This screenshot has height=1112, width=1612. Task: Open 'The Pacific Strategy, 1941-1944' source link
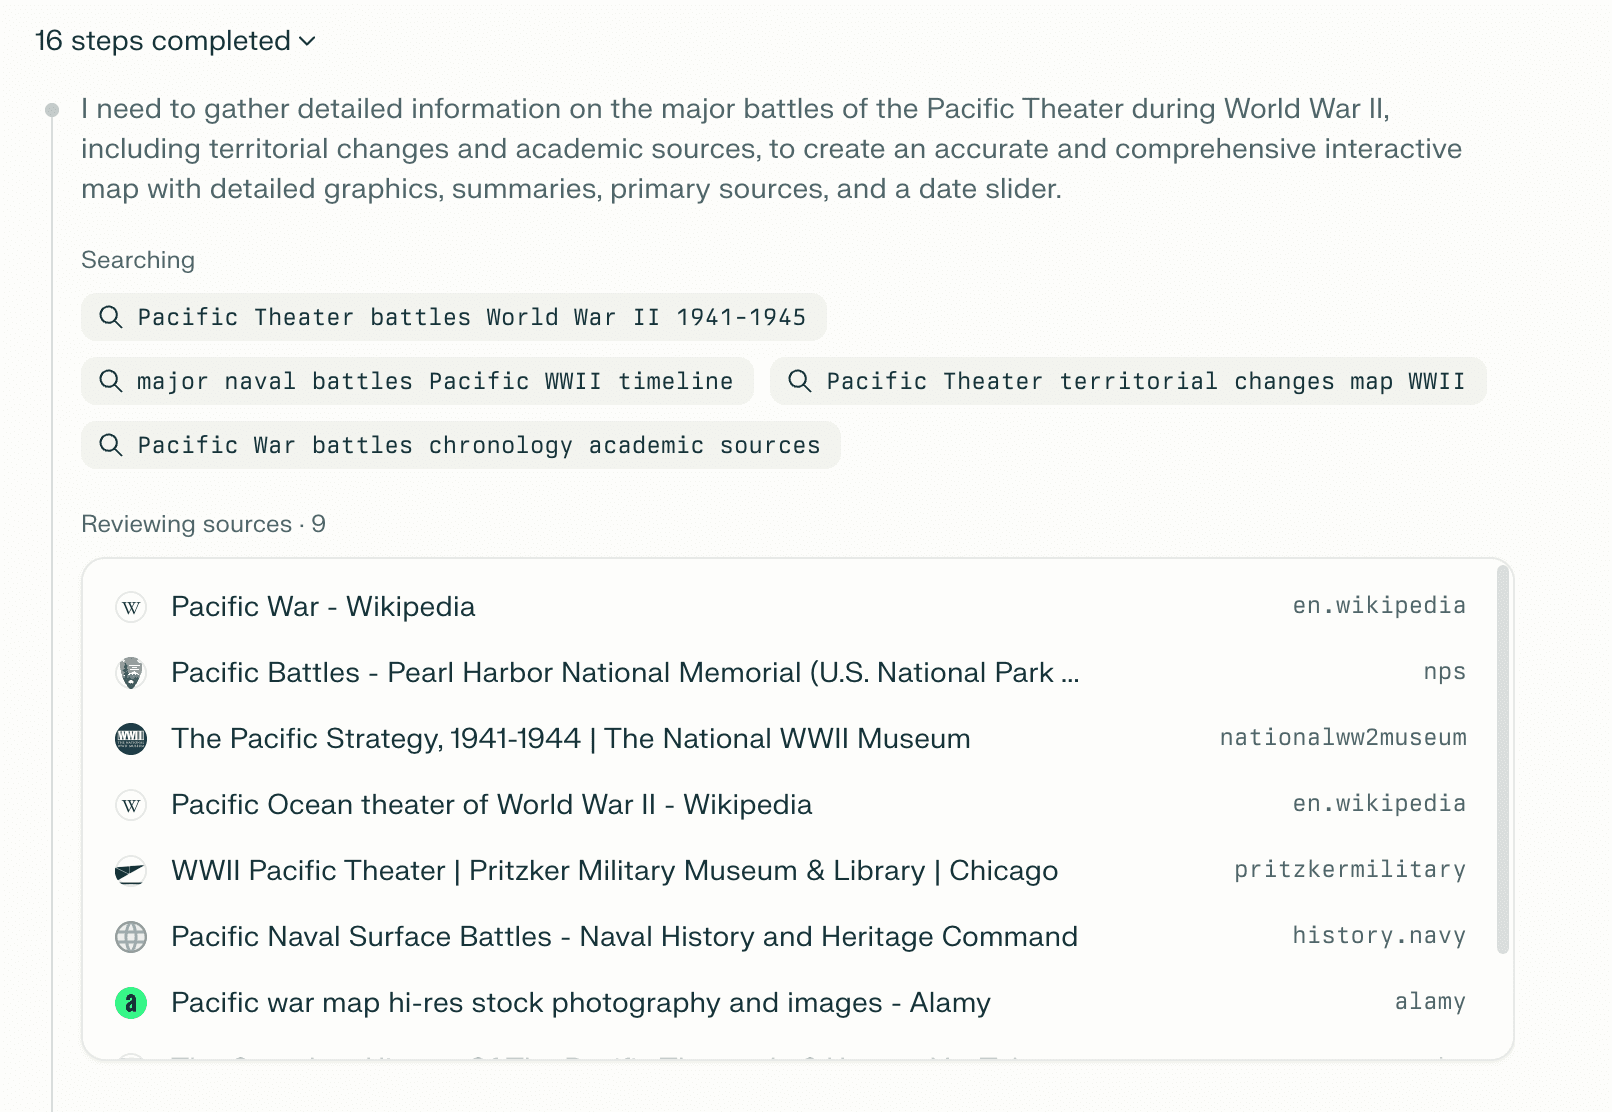point(571,739)
